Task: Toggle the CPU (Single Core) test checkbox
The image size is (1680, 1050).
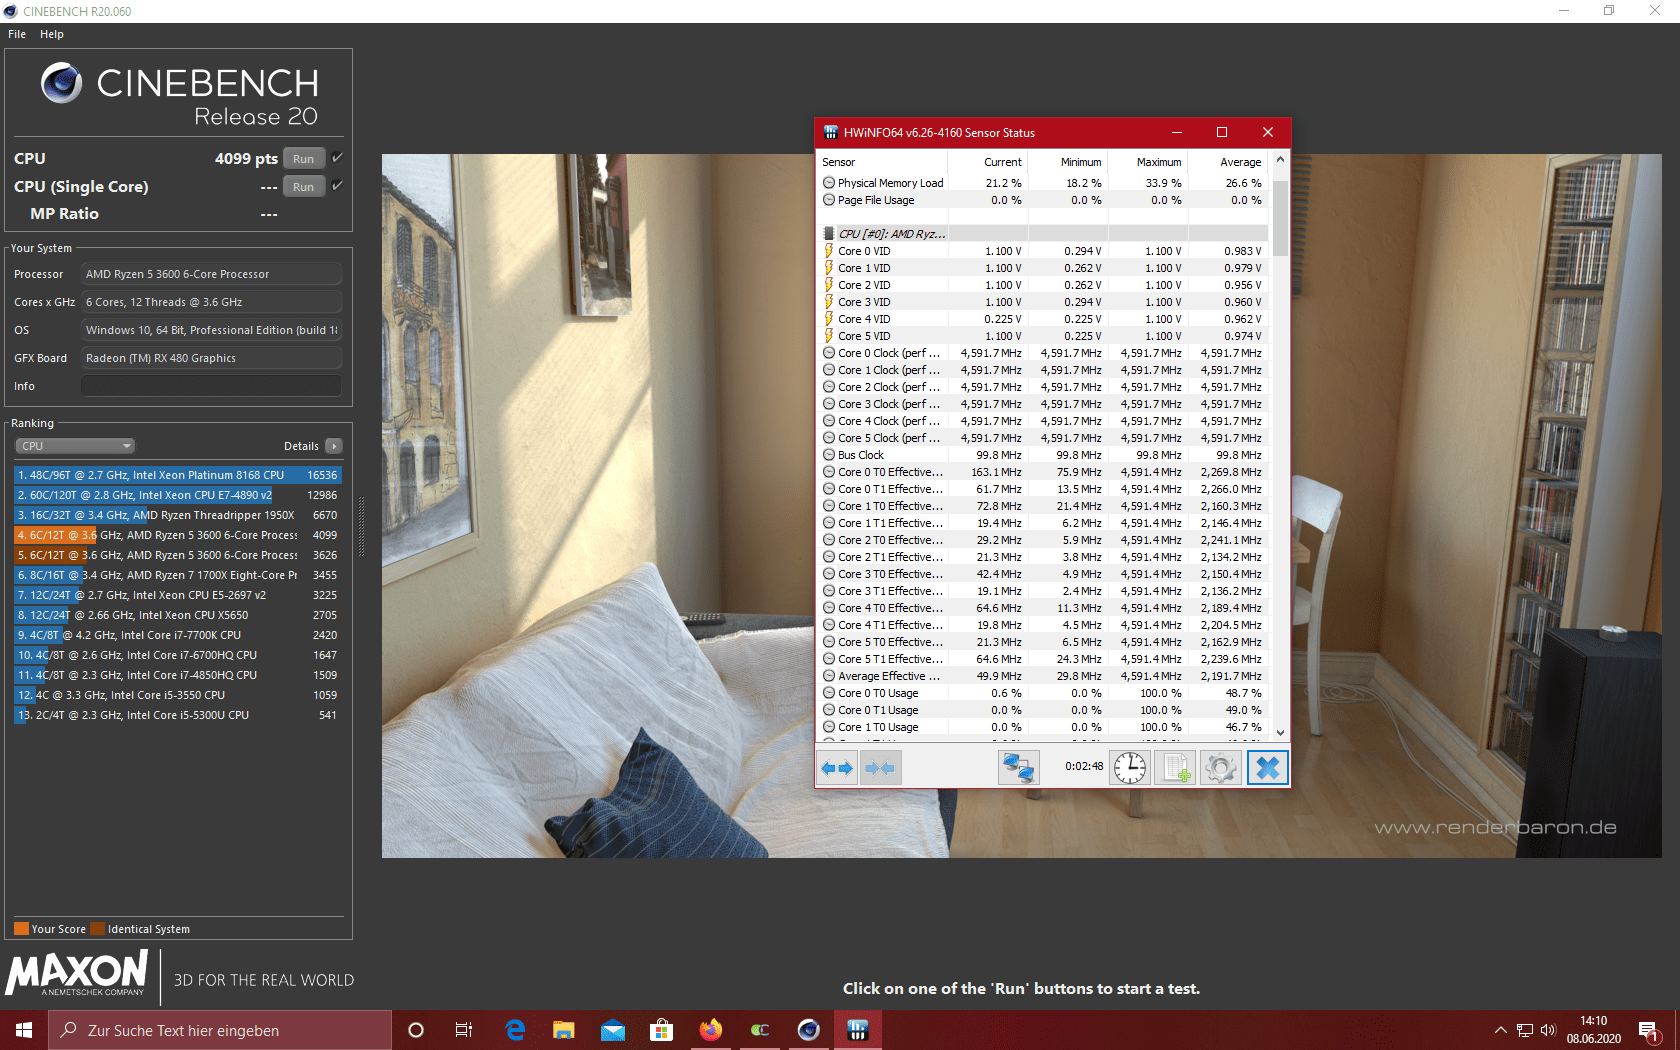Action: (337, 186)
